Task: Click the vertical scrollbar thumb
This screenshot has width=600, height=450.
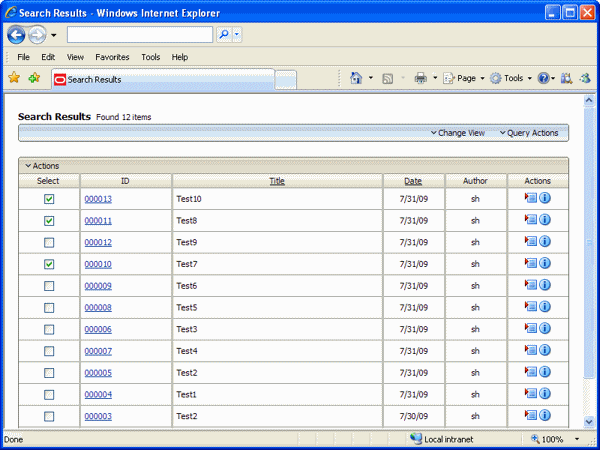Action: click(x=589, y=243)
